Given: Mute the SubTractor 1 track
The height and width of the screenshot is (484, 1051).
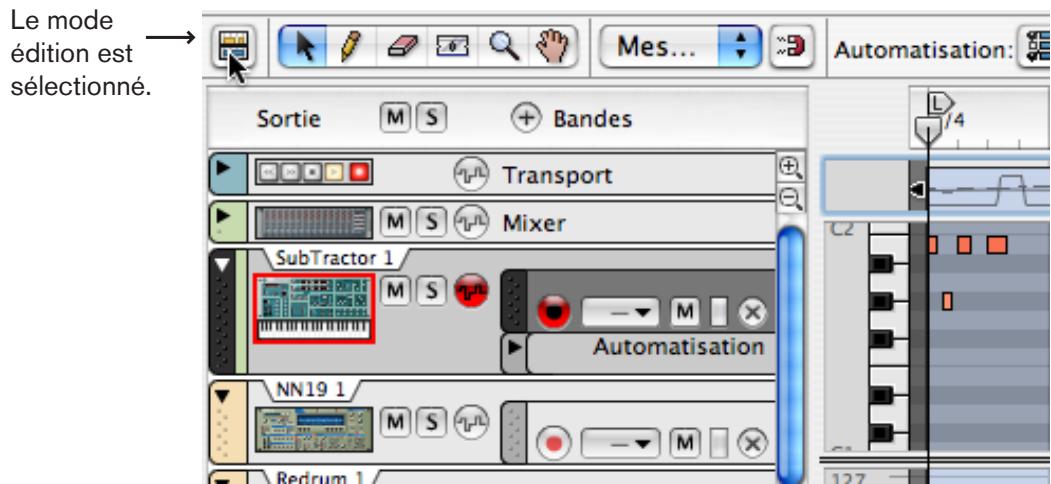Looking at the screenshot, I should pyautogui.click(x=396, y=290).
